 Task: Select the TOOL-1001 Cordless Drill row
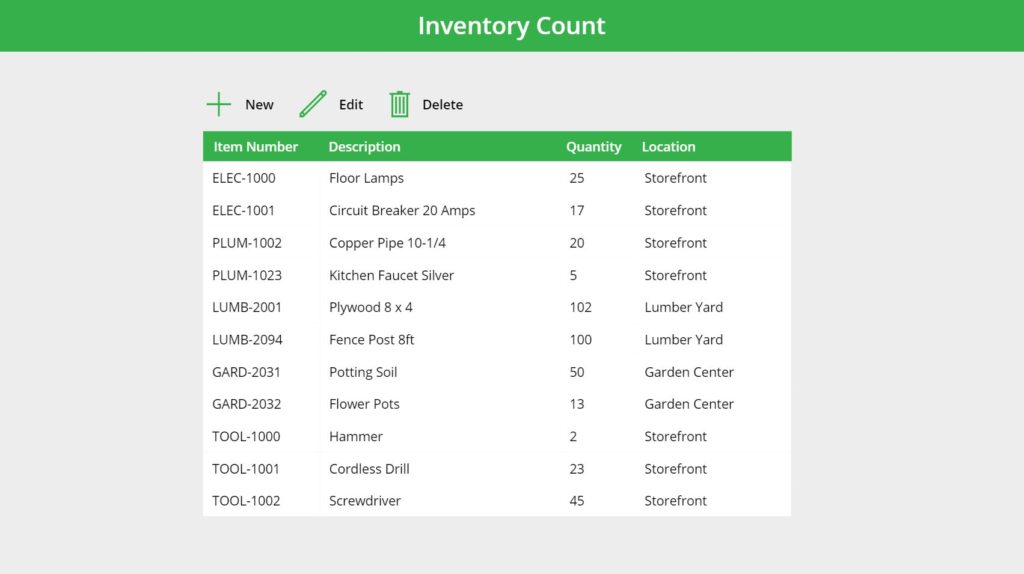point(497,468)
